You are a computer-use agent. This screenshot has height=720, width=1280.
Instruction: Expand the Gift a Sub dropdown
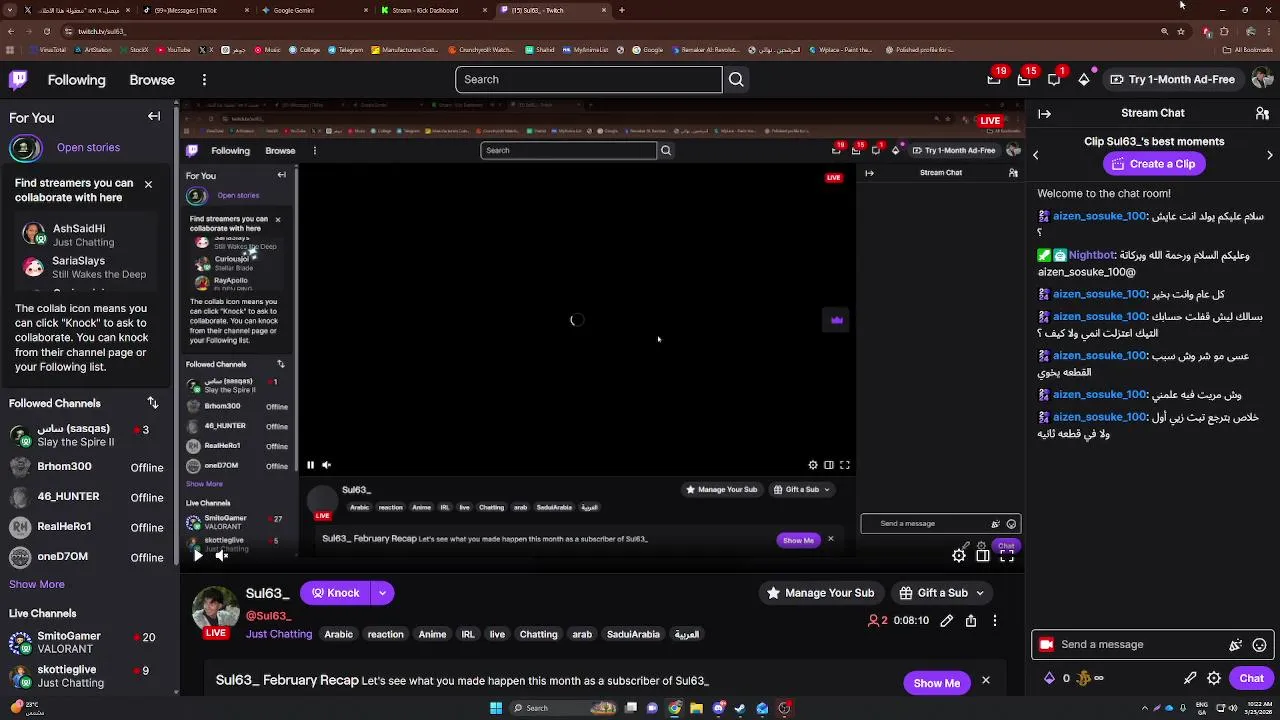click(979, 593)
